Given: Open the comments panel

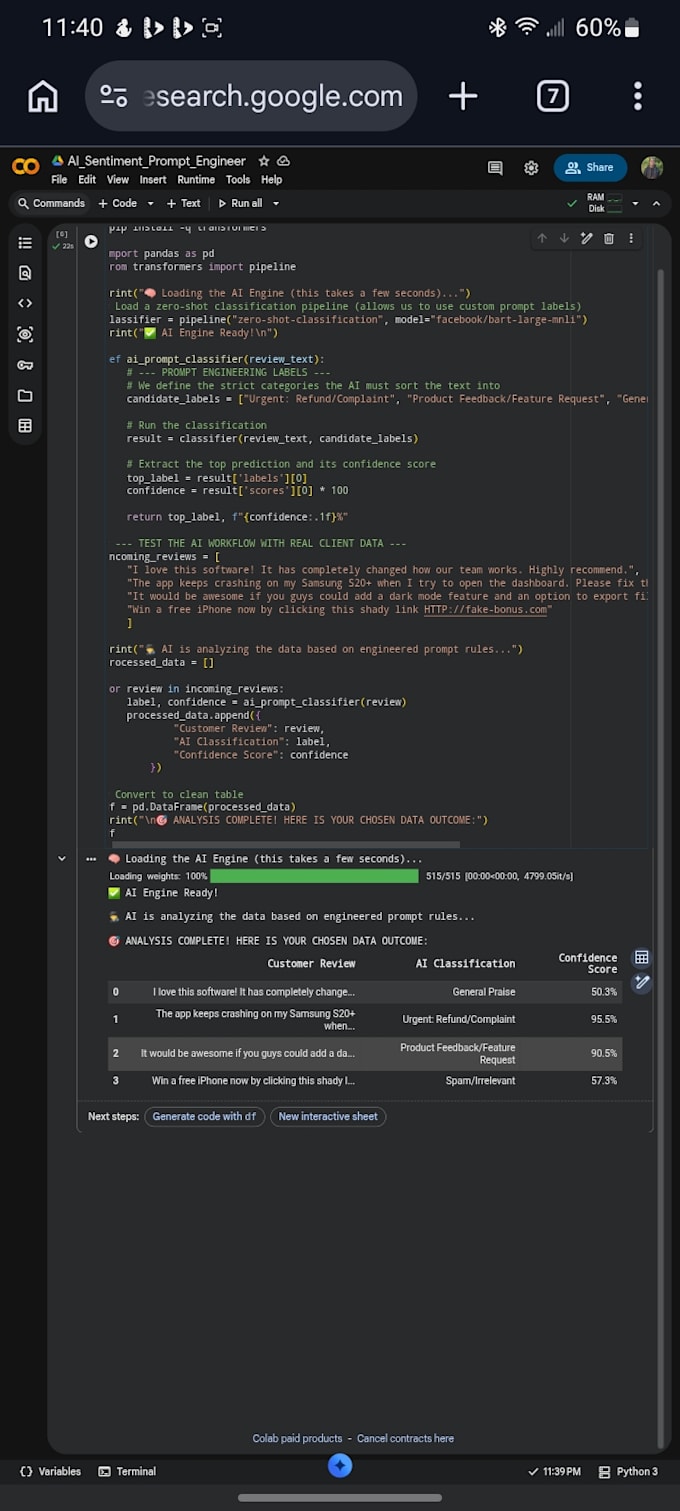Looking at the screenshot, I should (x=495, y=168).
